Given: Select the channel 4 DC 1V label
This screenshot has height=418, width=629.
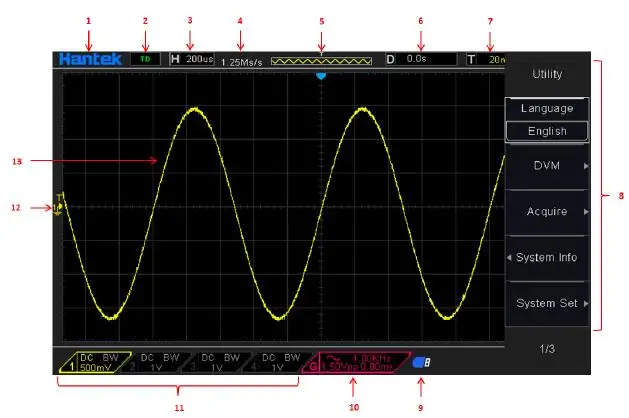Looking at the screenshot, I should point(278,362).
